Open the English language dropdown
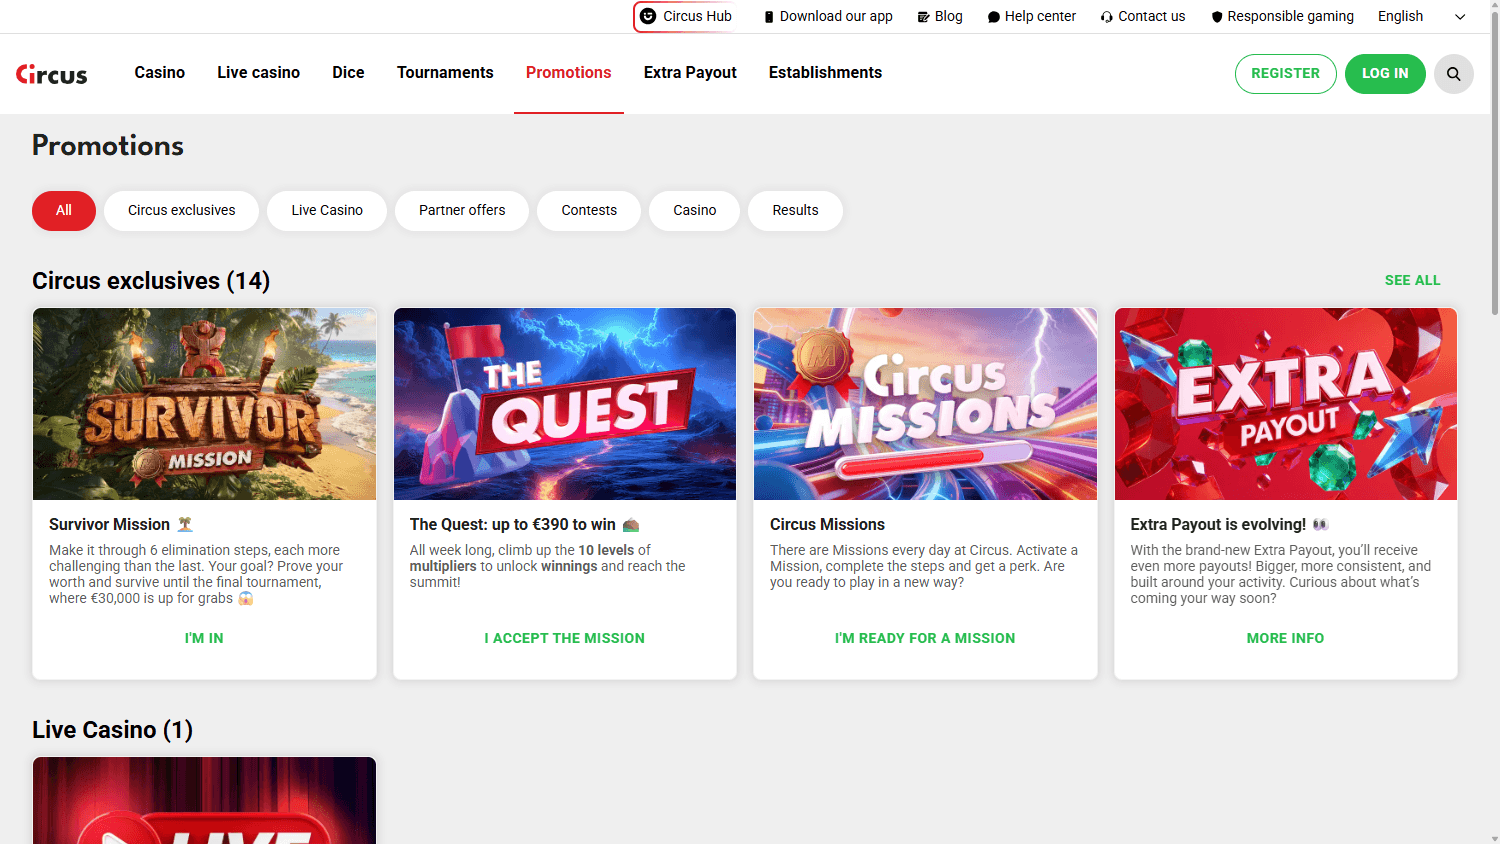The height and width of the screenshot is (844, 1500). (x=1421, y=16)
